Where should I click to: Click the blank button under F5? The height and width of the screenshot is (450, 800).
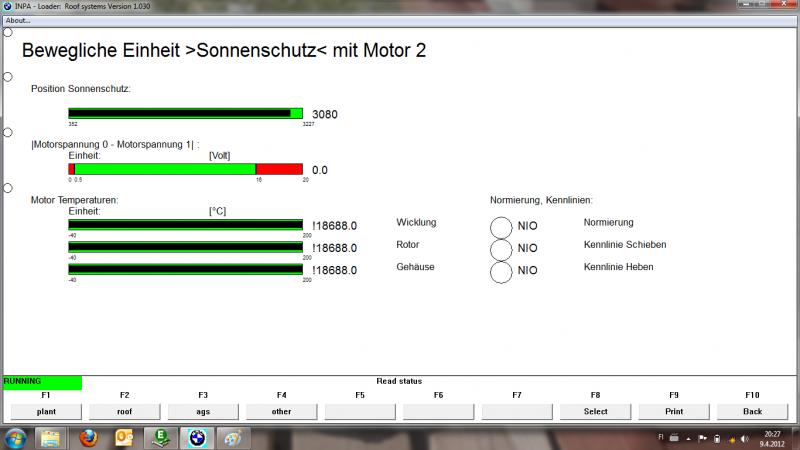360,411
